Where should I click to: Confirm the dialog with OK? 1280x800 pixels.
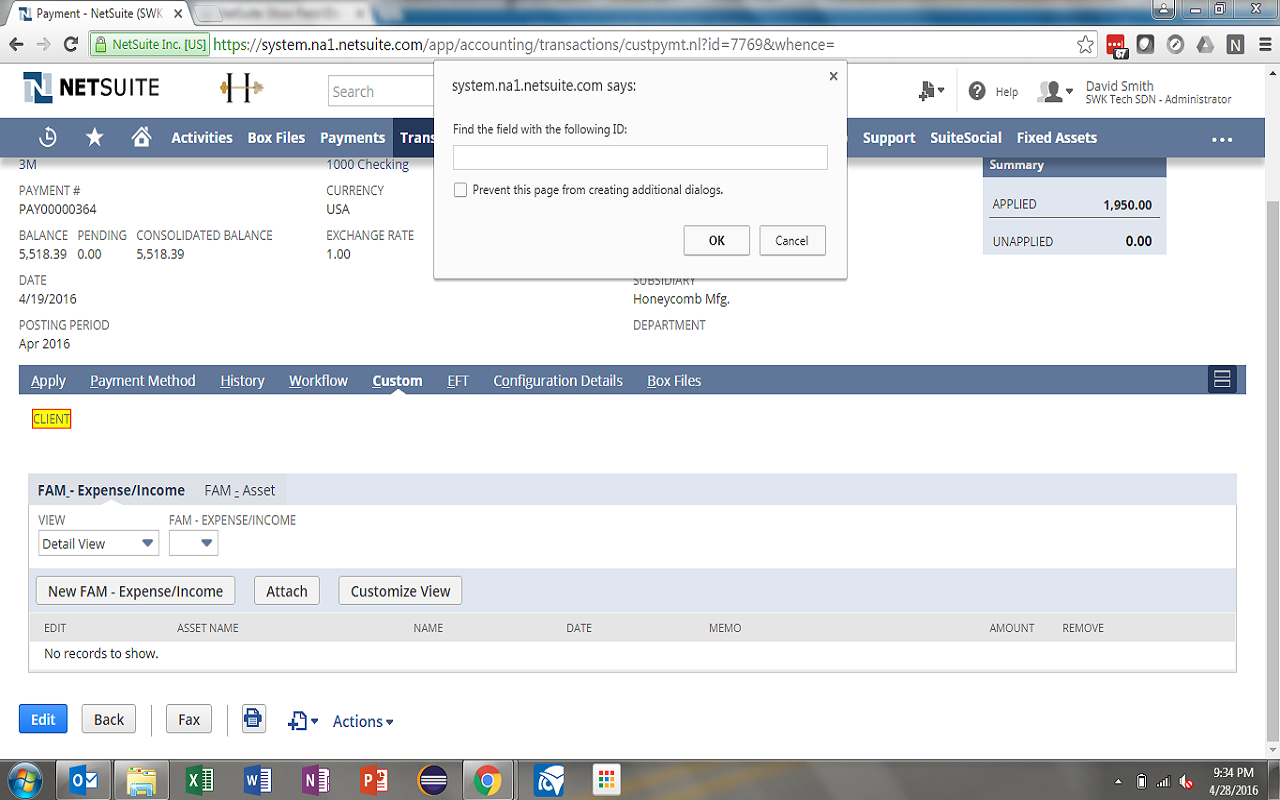pyautogui.click(x=716, y=240)
